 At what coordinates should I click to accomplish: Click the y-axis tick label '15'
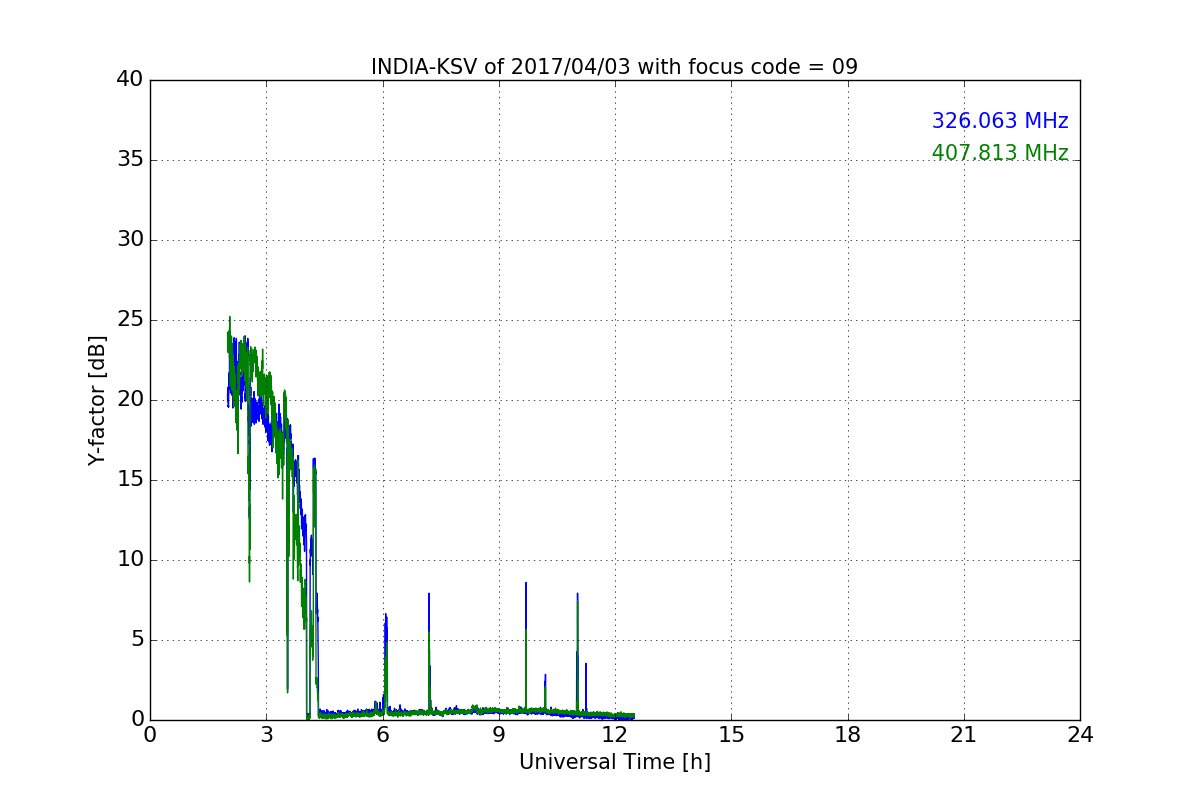pos(129,480)
